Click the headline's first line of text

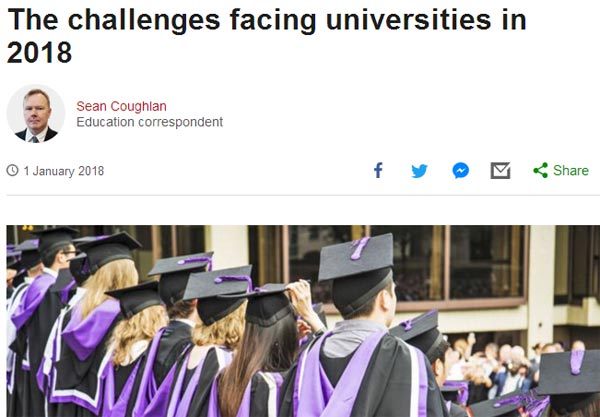click(x=266, y=20)
